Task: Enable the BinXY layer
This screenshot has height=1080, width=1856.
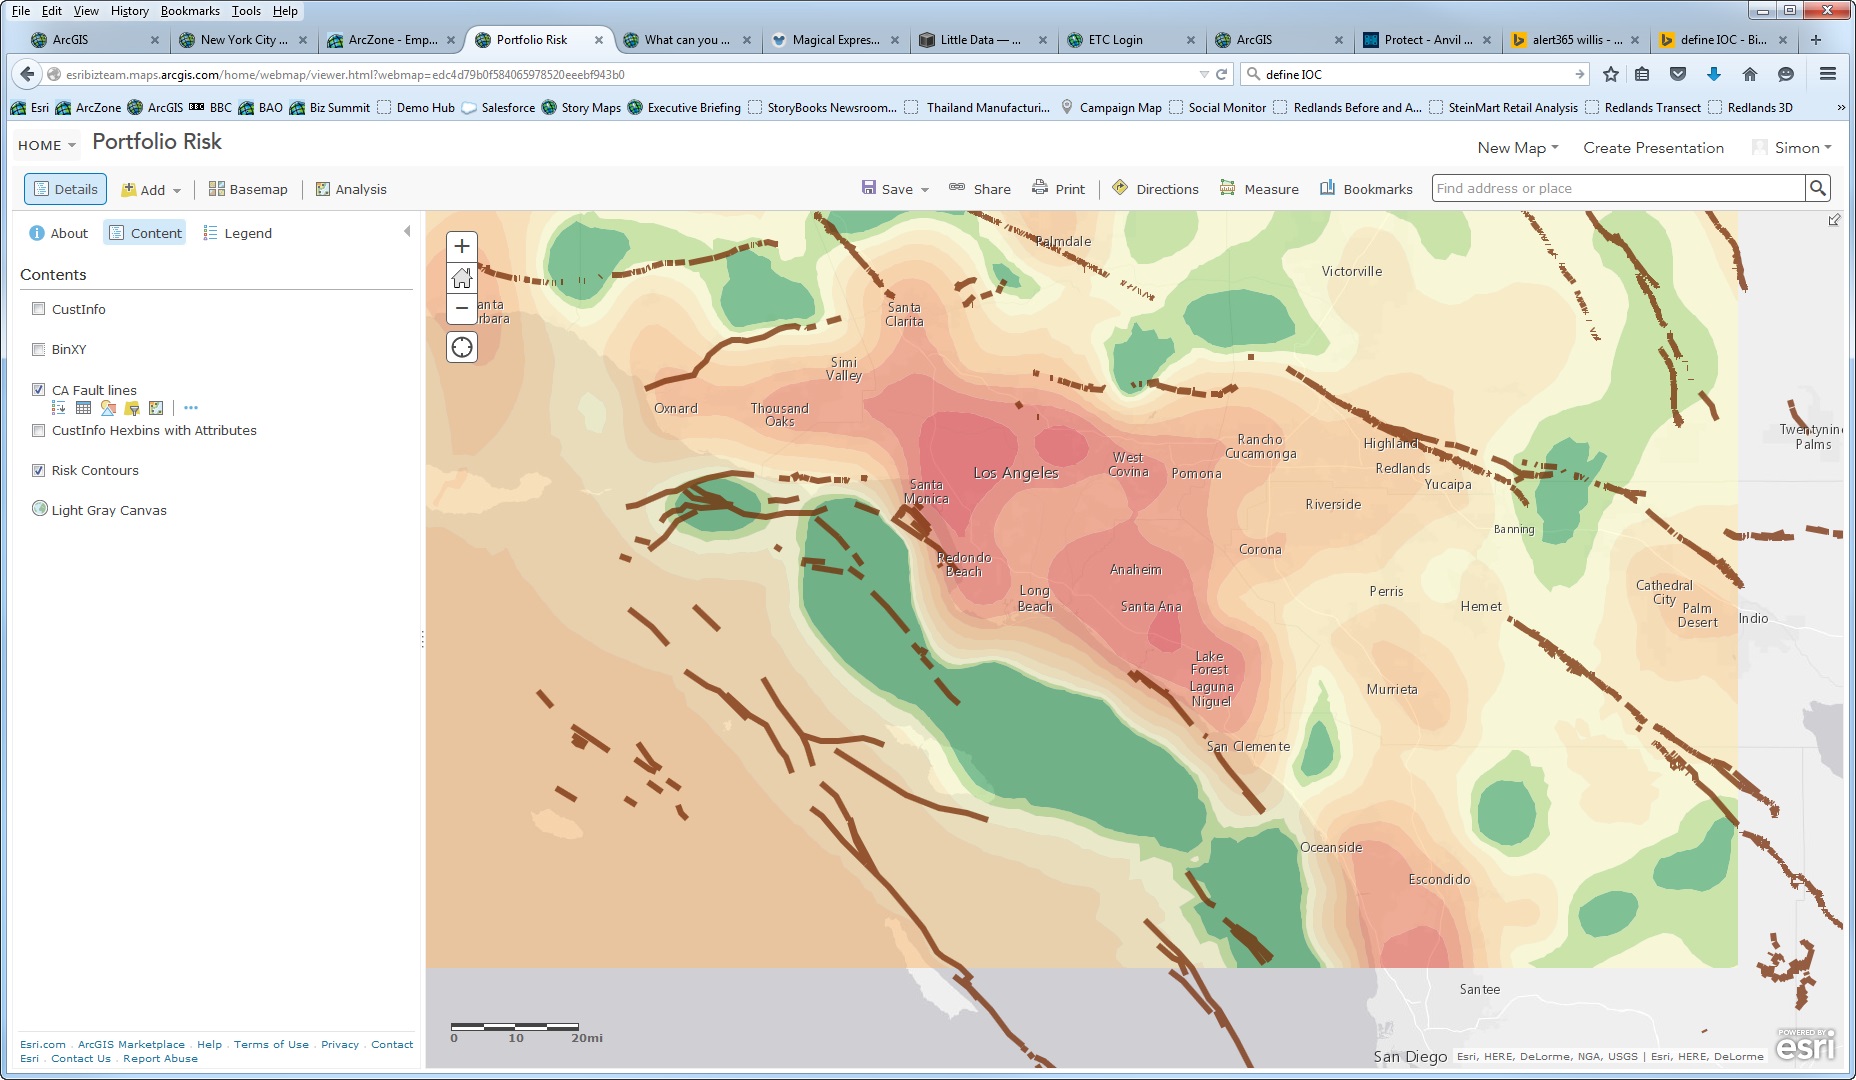Action: [x=39, y=349]
